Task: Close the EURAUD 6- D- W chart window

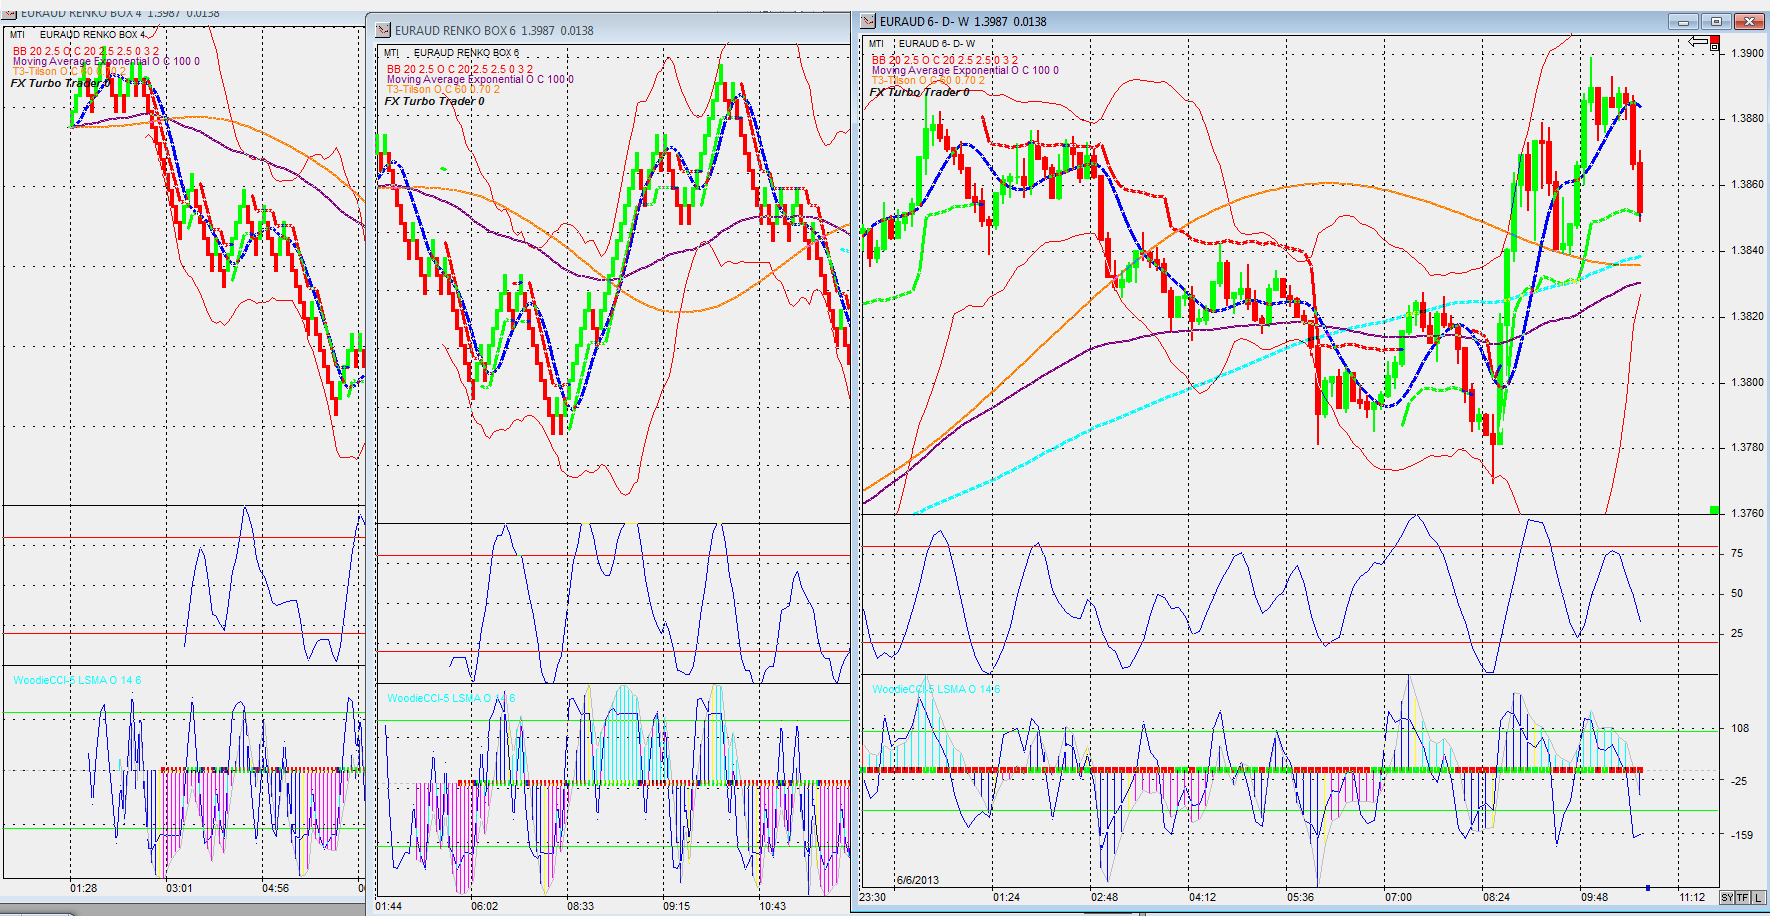Action: click(x=1749, y=21)
